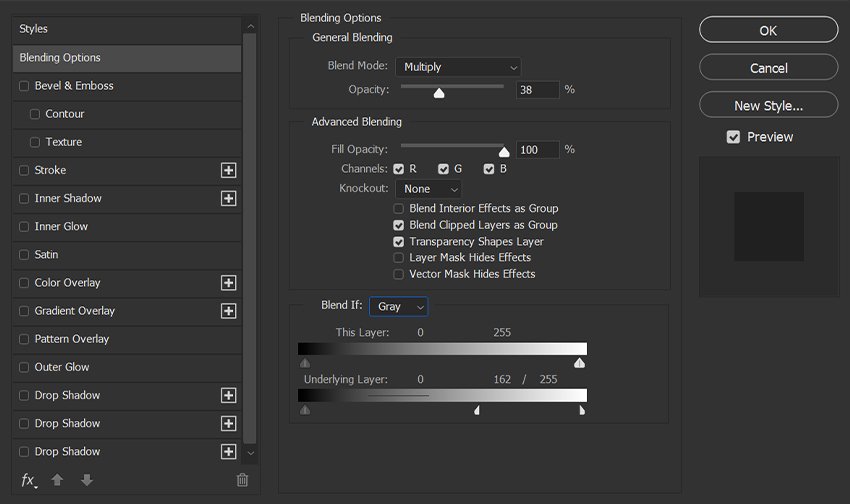Click scroll-down arrow of styles list
Image resolution: width=850 pixels, height=504 pixels.
click(250, 453)
